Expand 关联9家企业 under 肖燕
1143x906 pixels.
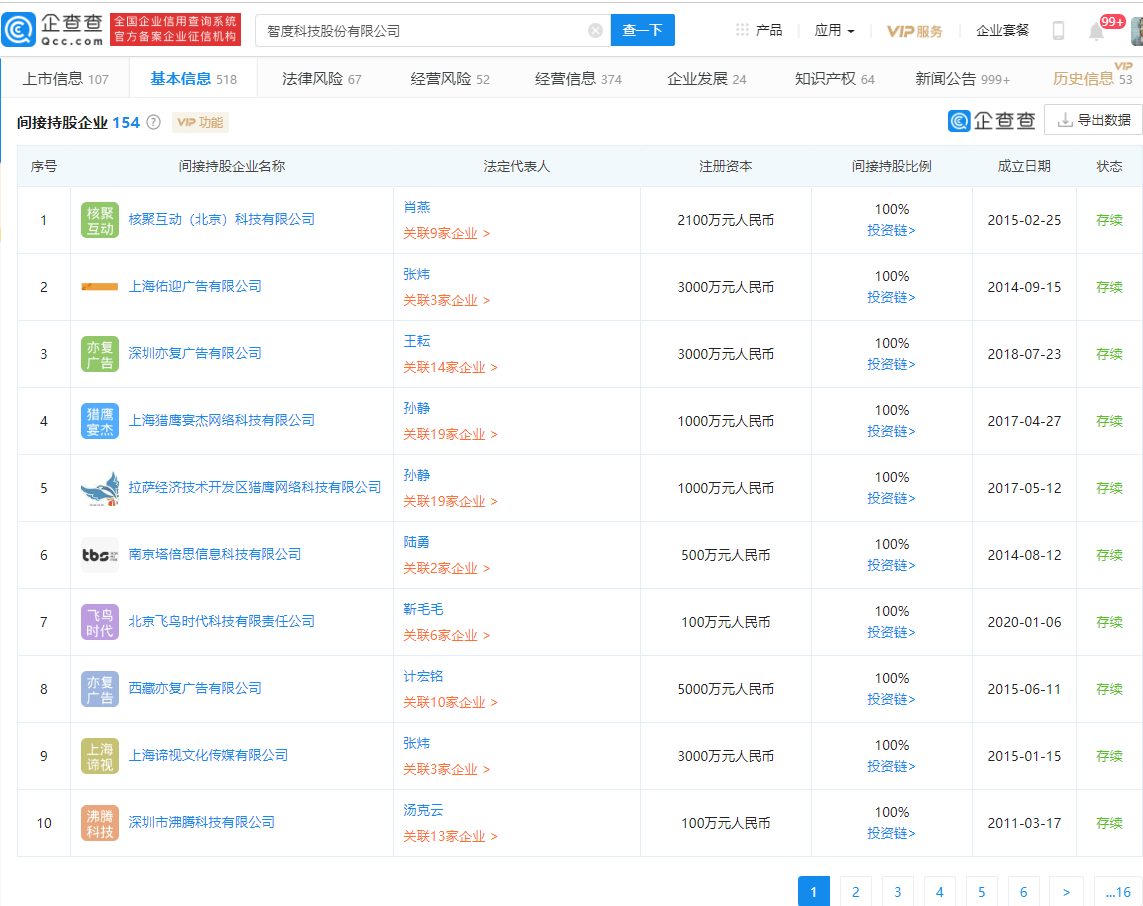tap(446, 233)
